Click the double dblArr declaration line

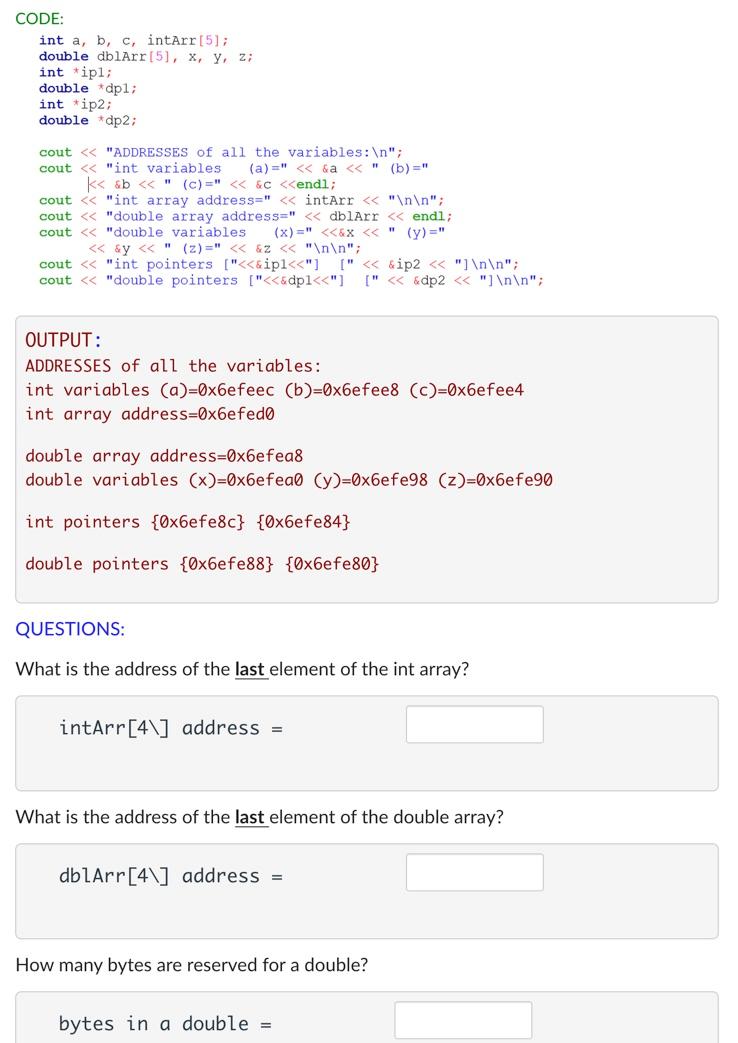[x=145, y=56]
